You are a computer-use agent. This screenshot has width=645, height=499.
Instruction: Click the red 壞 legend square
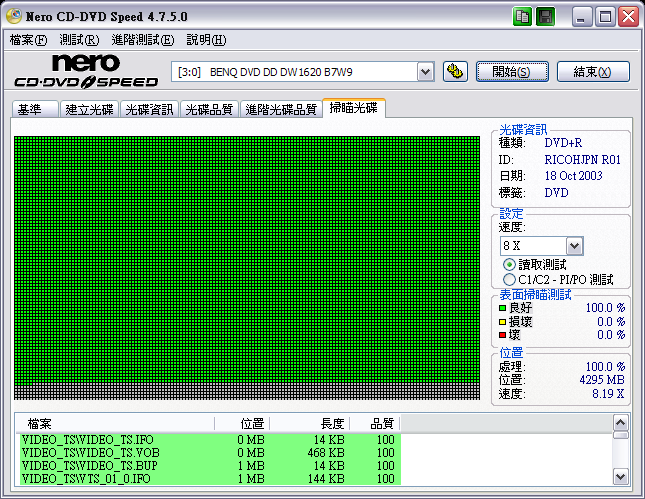click(502, 335)
